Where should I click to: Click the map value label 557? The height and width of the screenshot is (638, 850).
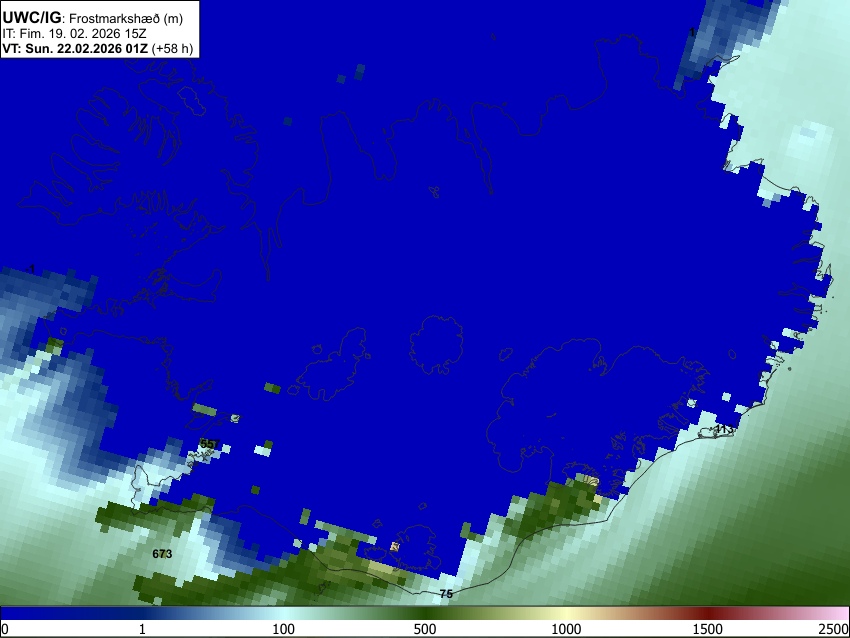209,444
